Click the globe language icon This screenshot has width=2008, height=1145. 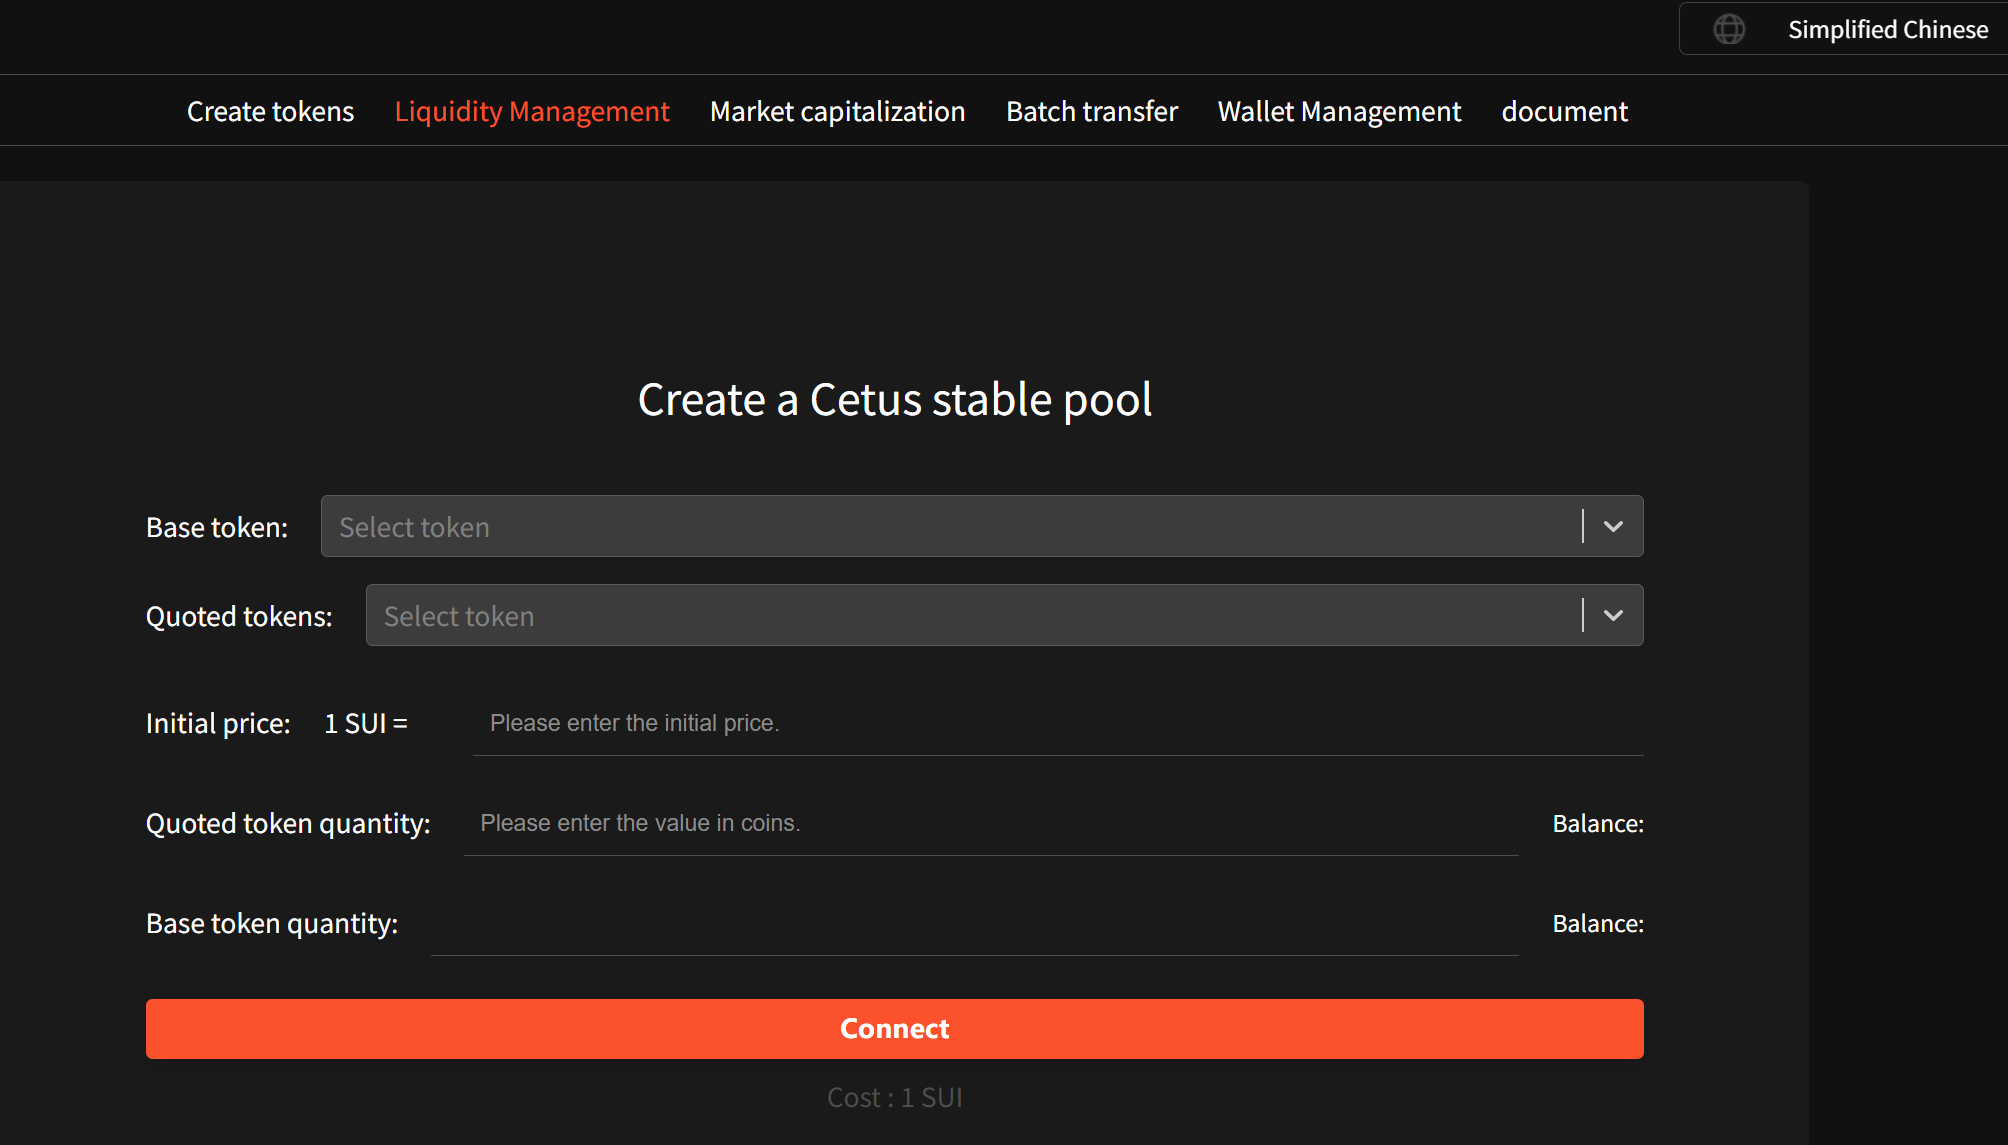click(1729, 29)
